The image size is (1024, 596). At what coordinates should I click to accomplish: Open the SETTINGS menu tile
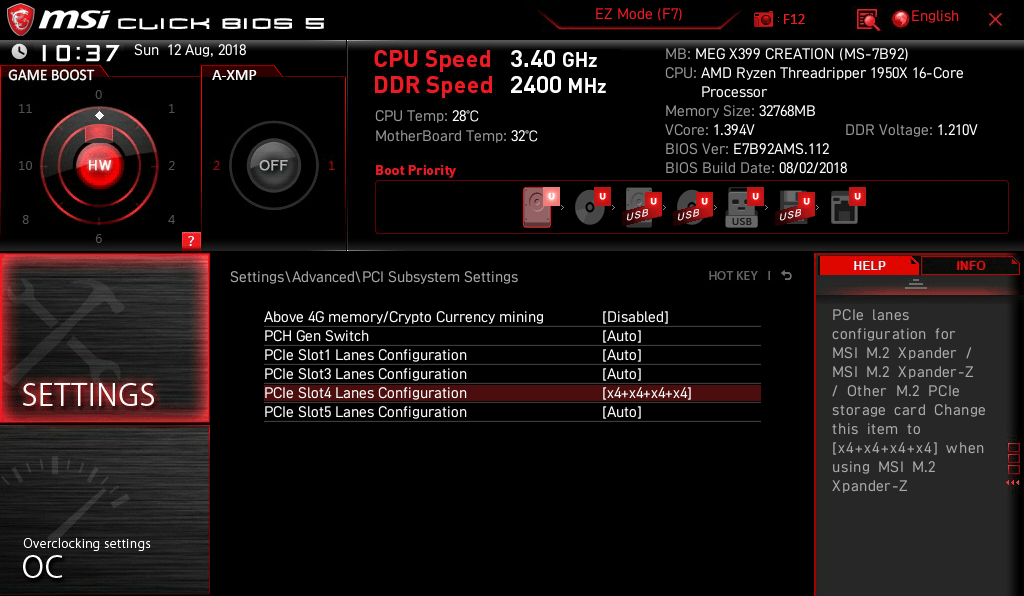point(104,338)
